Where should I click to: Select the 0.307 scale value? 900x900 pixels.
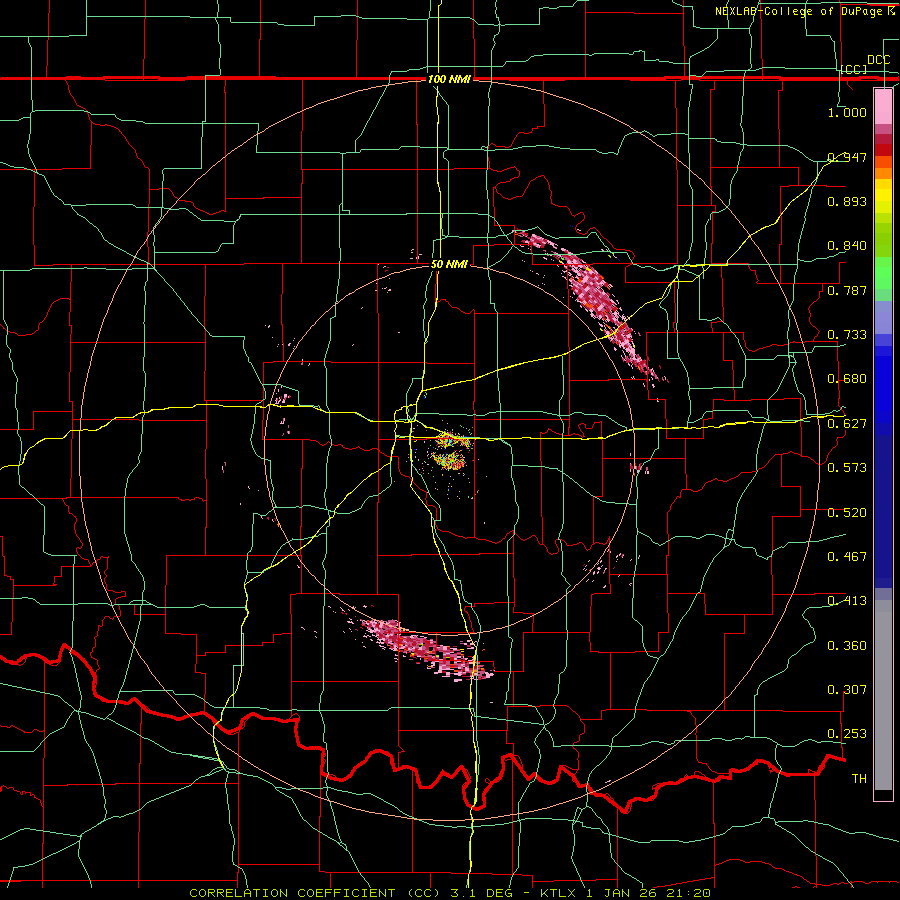point(847,690)
